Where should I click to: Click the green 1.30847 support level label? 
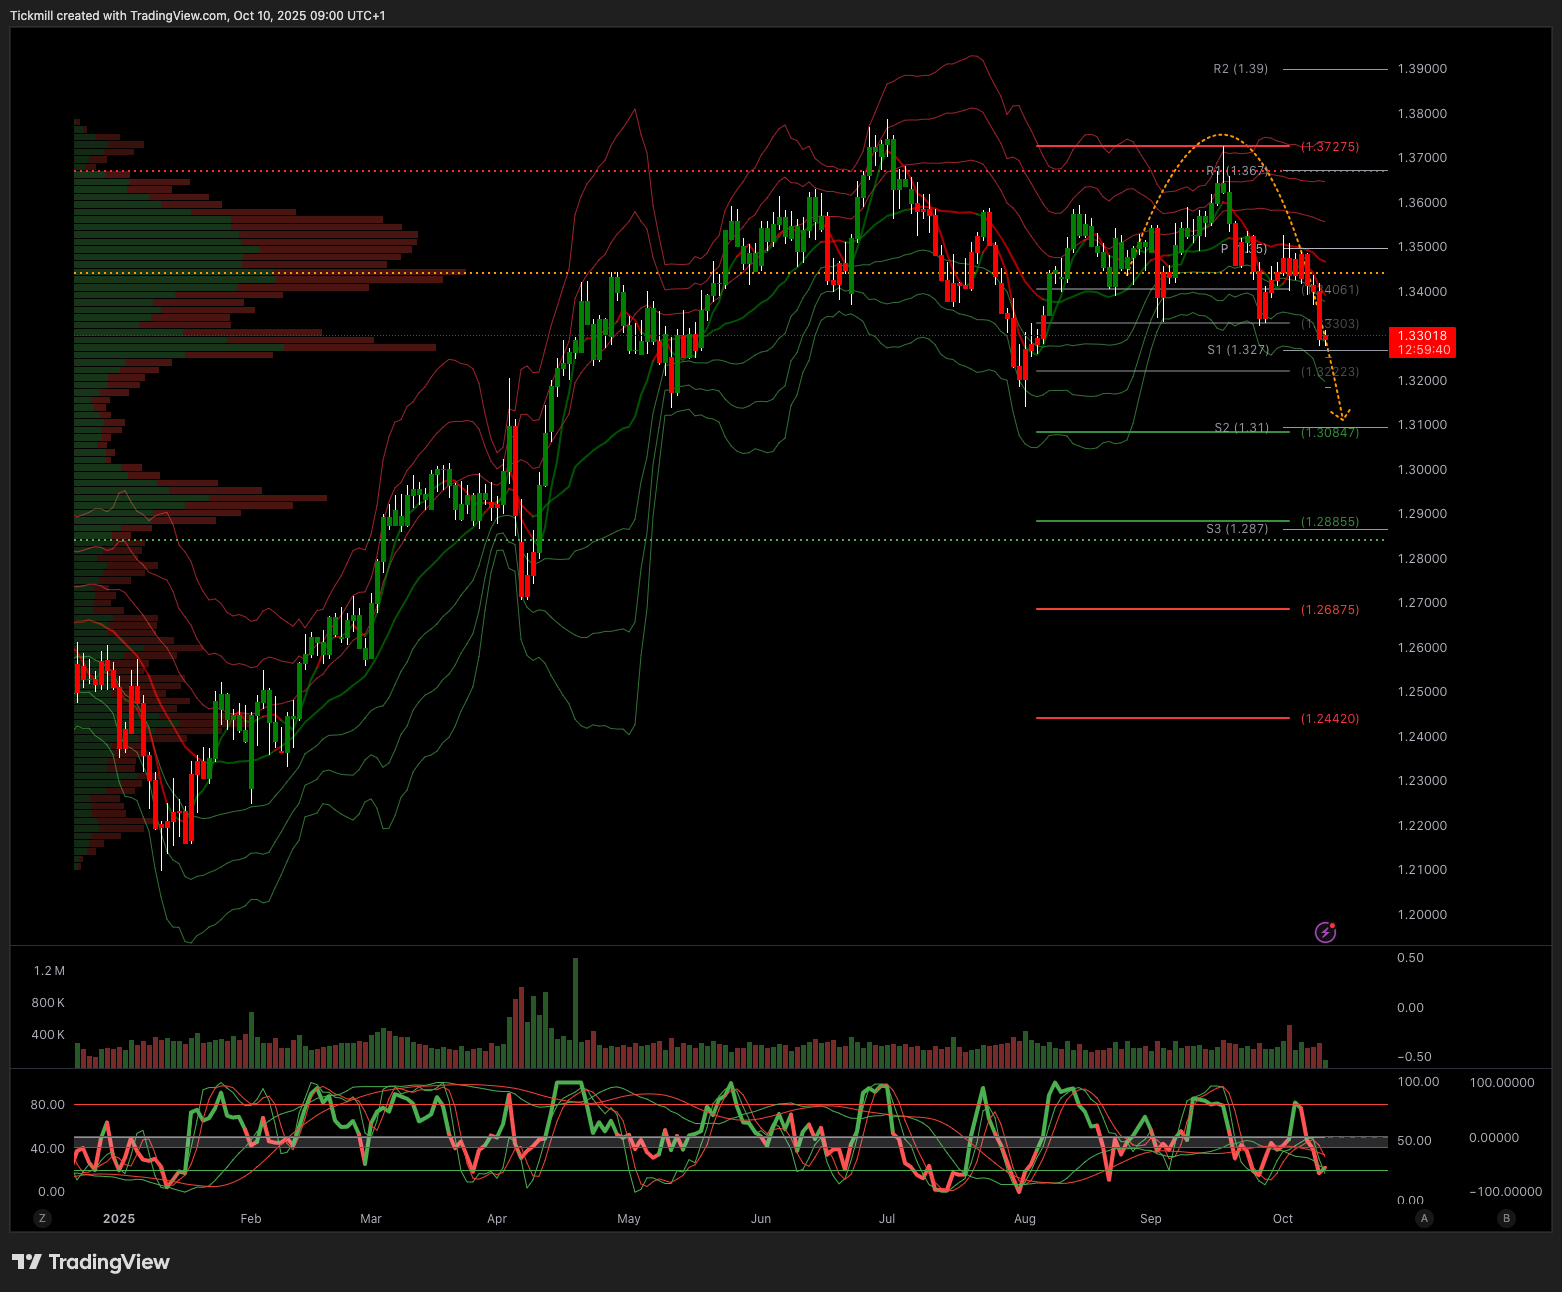[x=1330, y=433]
